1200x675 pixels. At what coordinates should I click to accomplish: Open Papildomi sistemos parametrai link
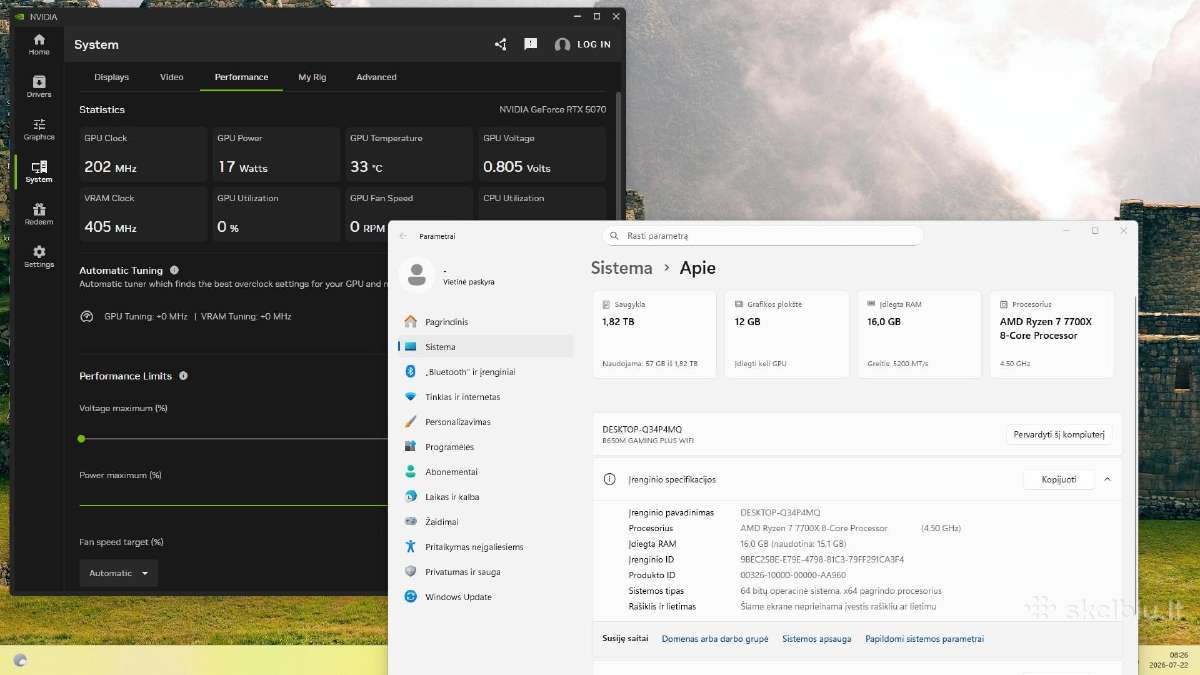(x=924, y=638)
